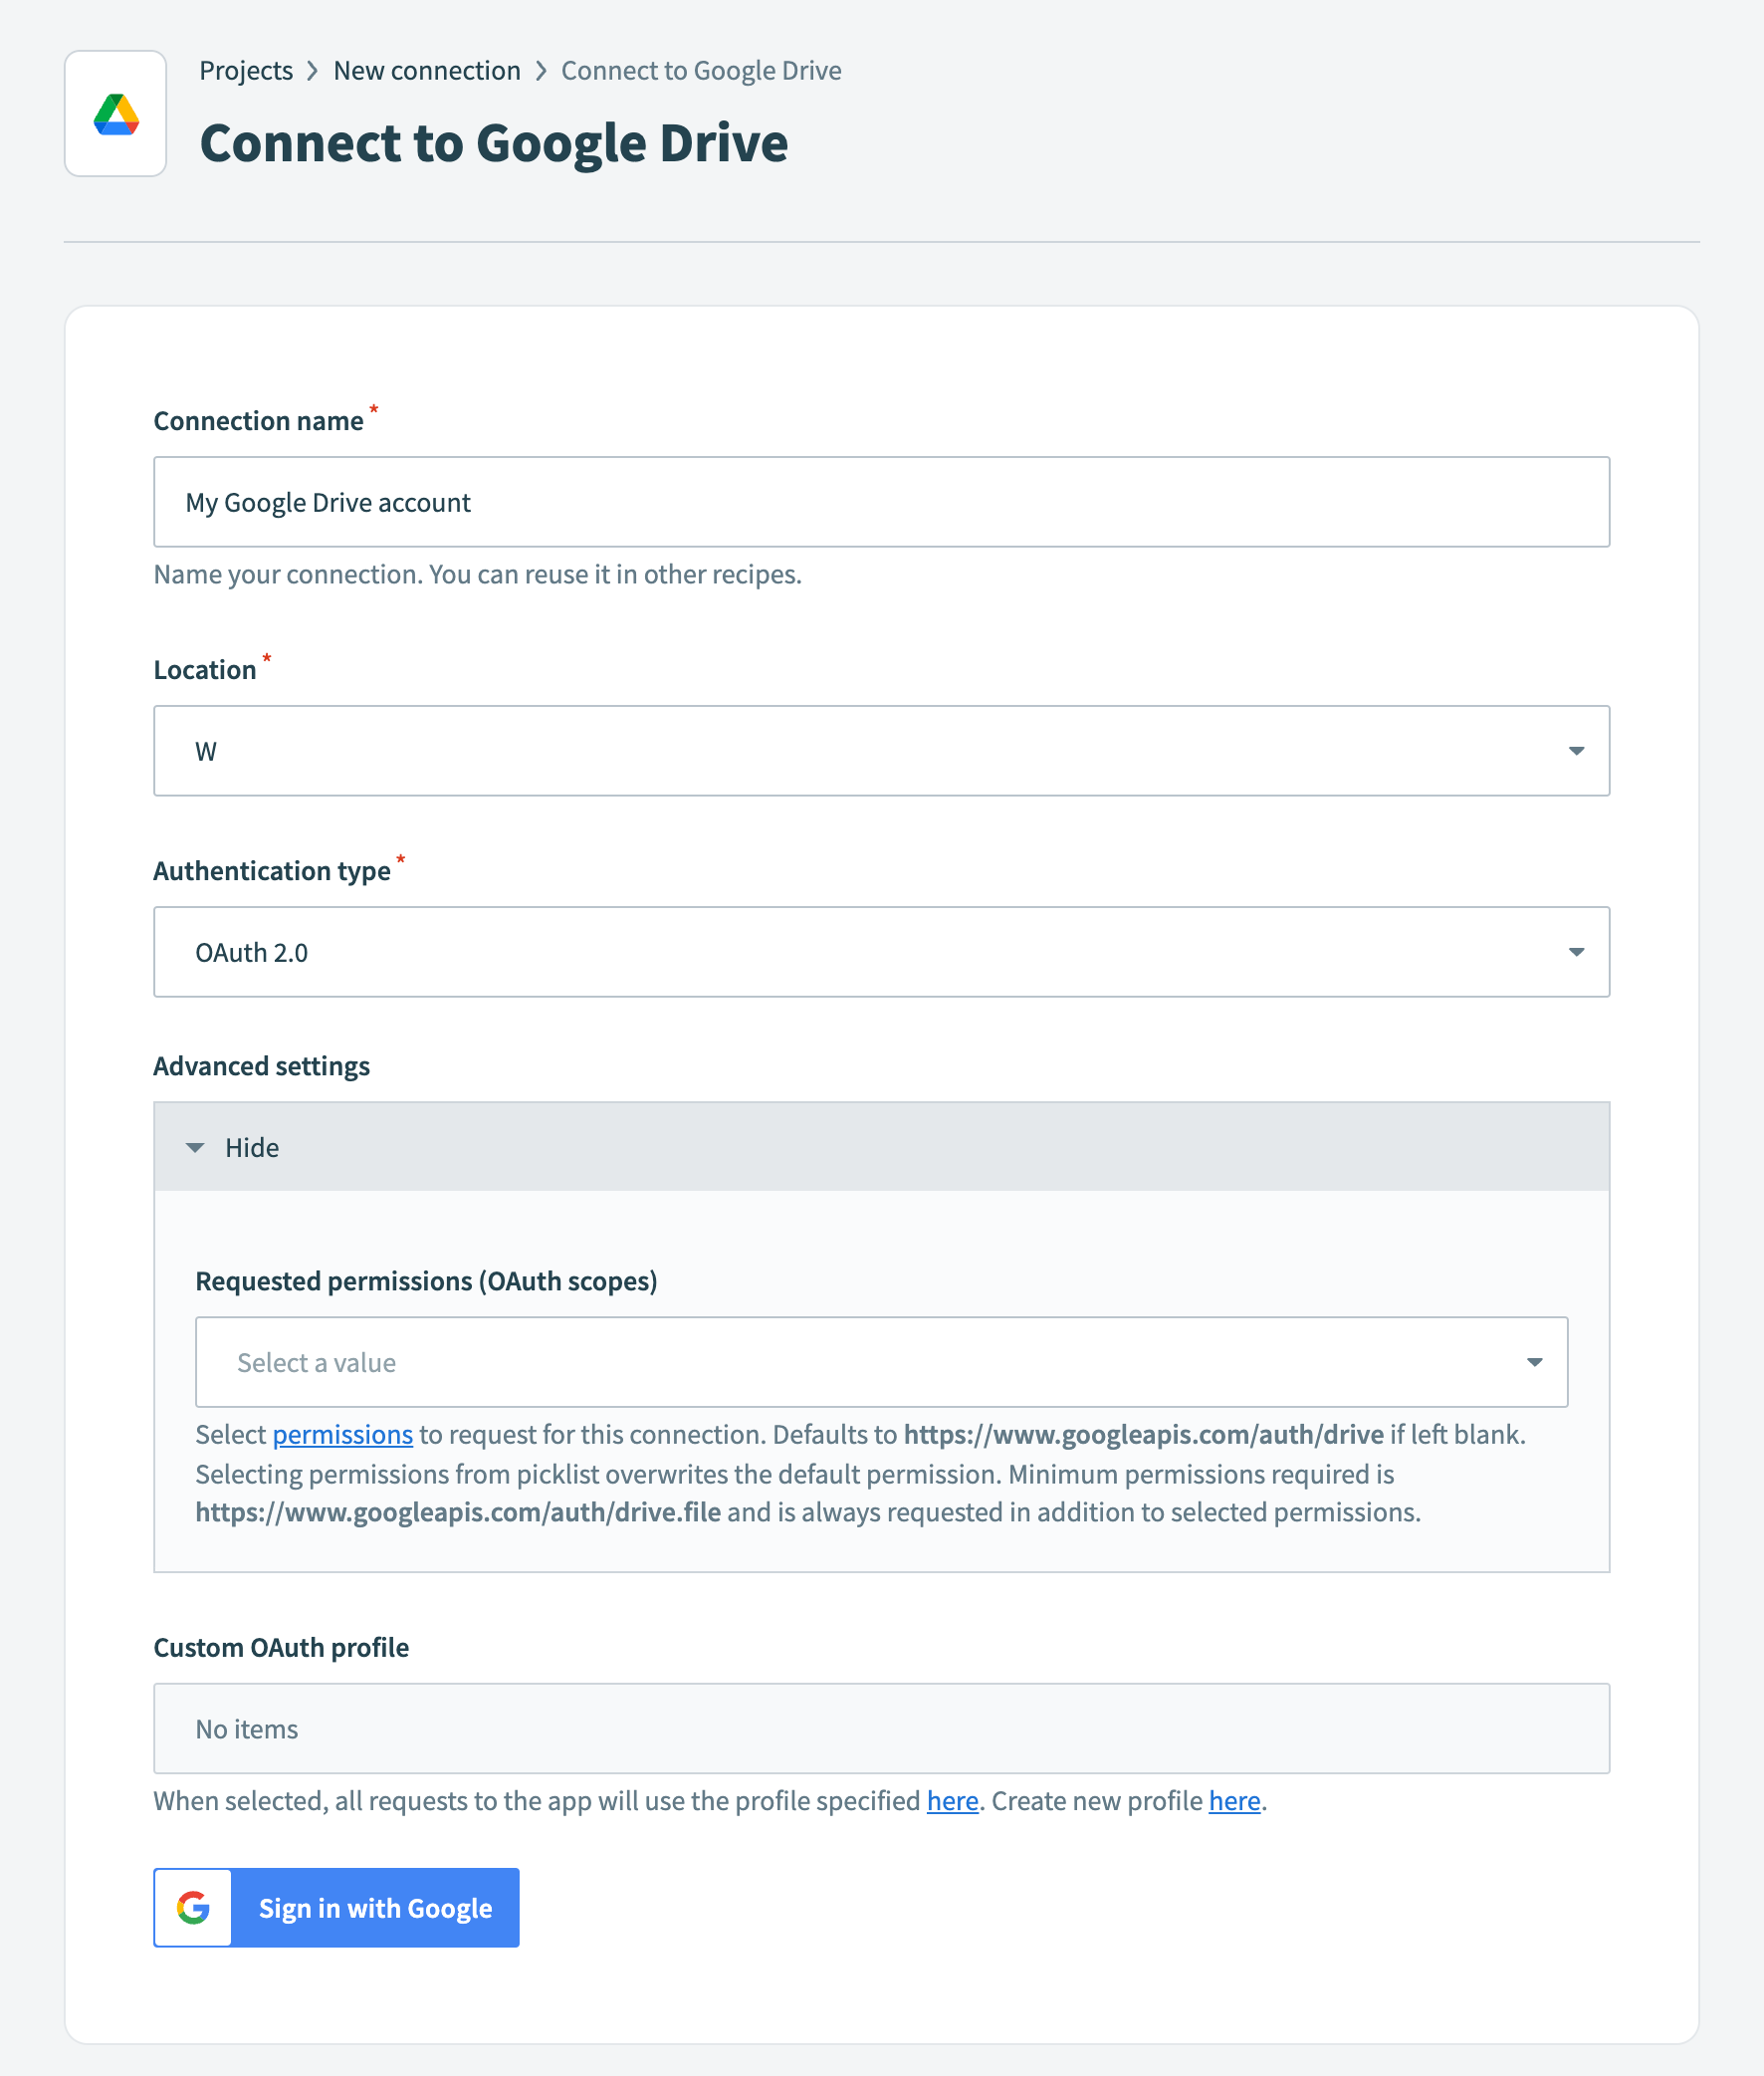Screen dimensions: 1764x2076
Task: Collapse Advanced settings using Hide
Action: pyautogui.click(x=252, y=1147)
